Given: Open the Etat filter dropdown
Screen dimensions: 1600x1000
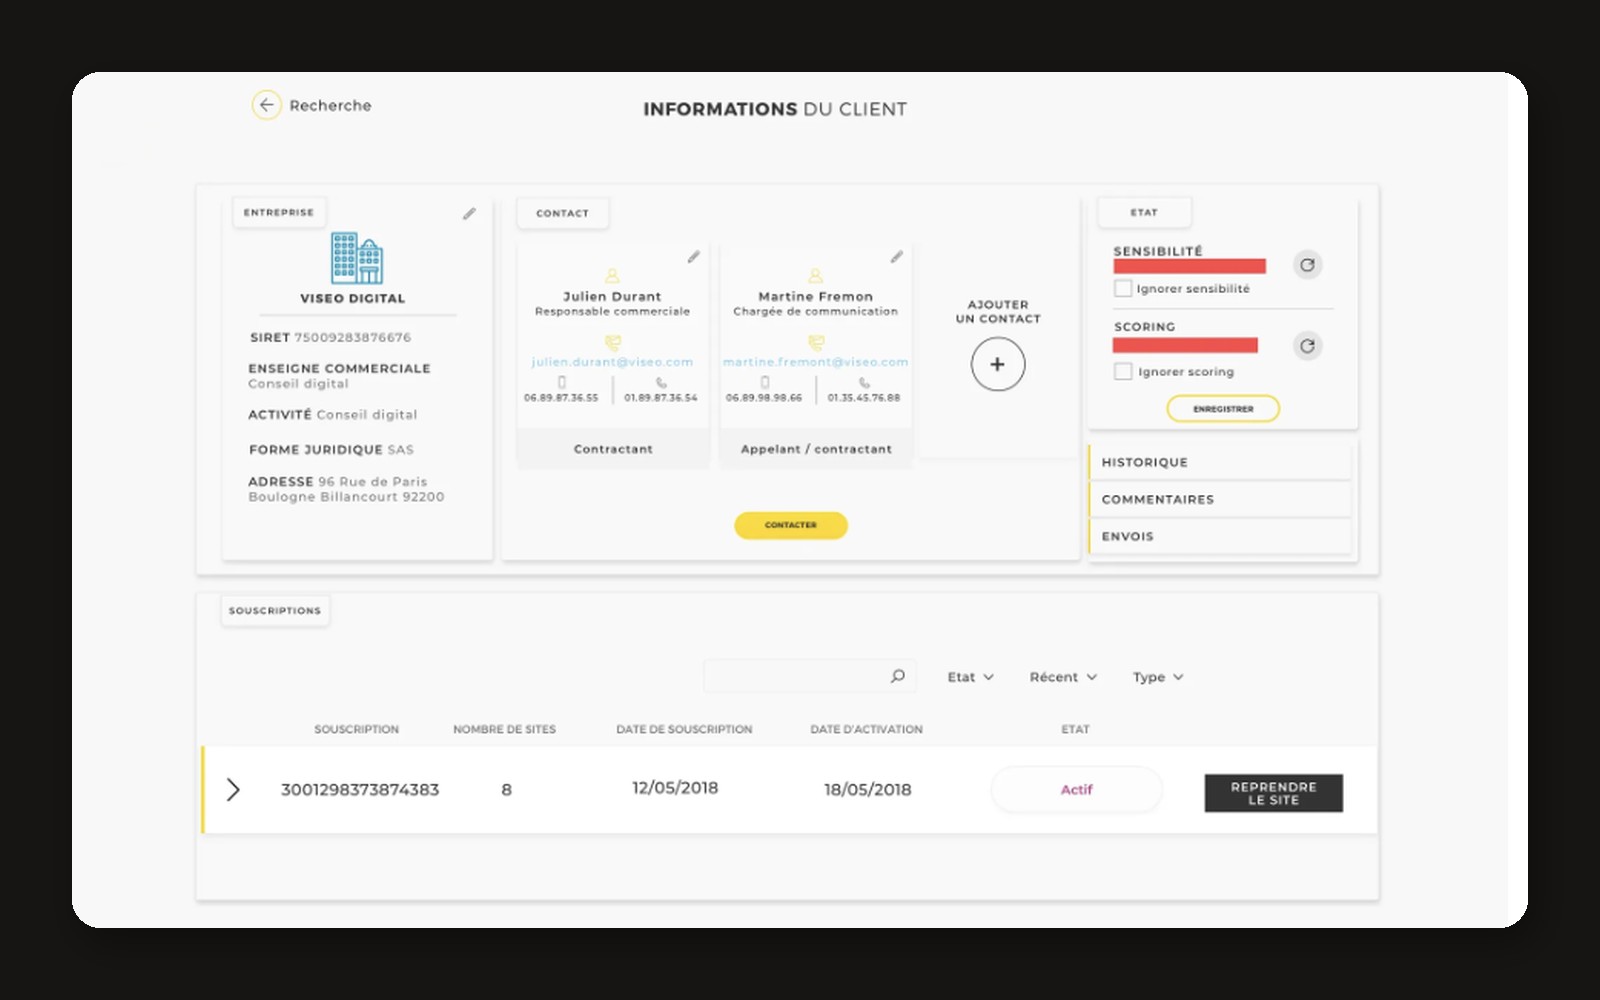Looking at the screenshot, I should pyautogui.click(x=970, y=677).
